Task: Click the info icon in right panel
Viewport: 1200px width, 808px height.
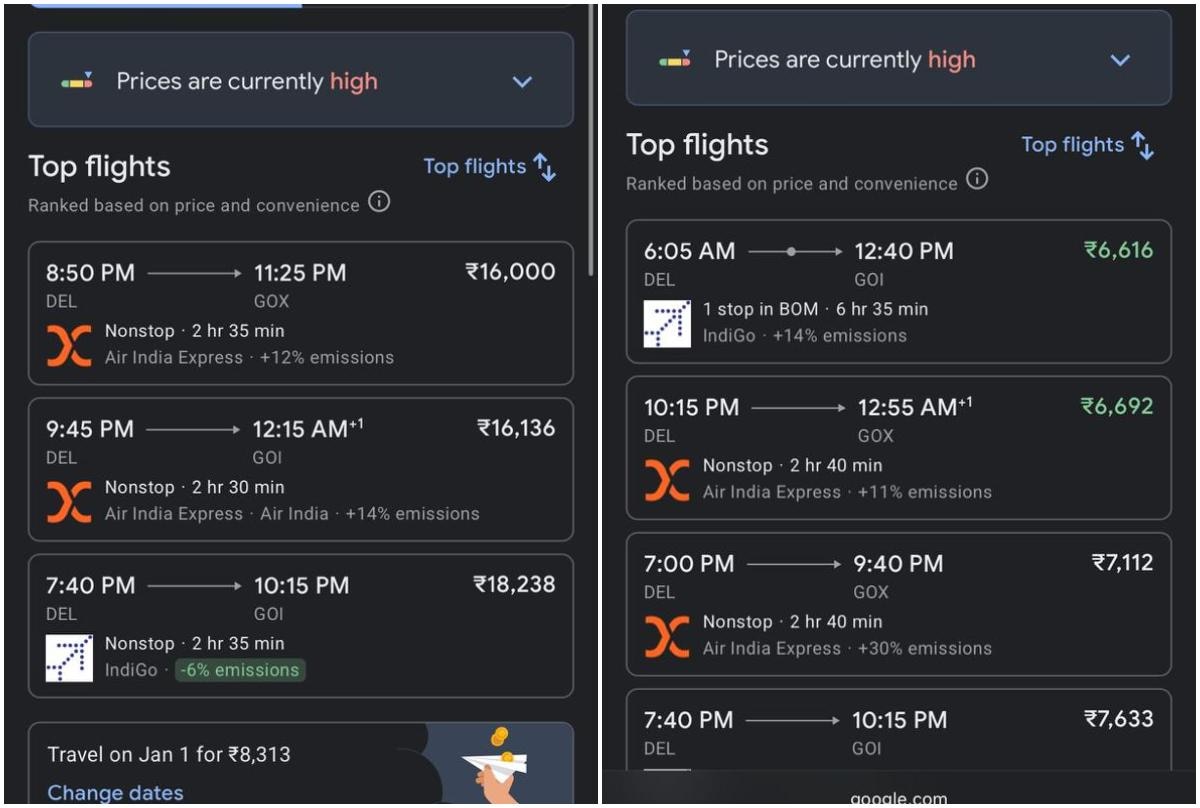Action: (x=977, y=180)
